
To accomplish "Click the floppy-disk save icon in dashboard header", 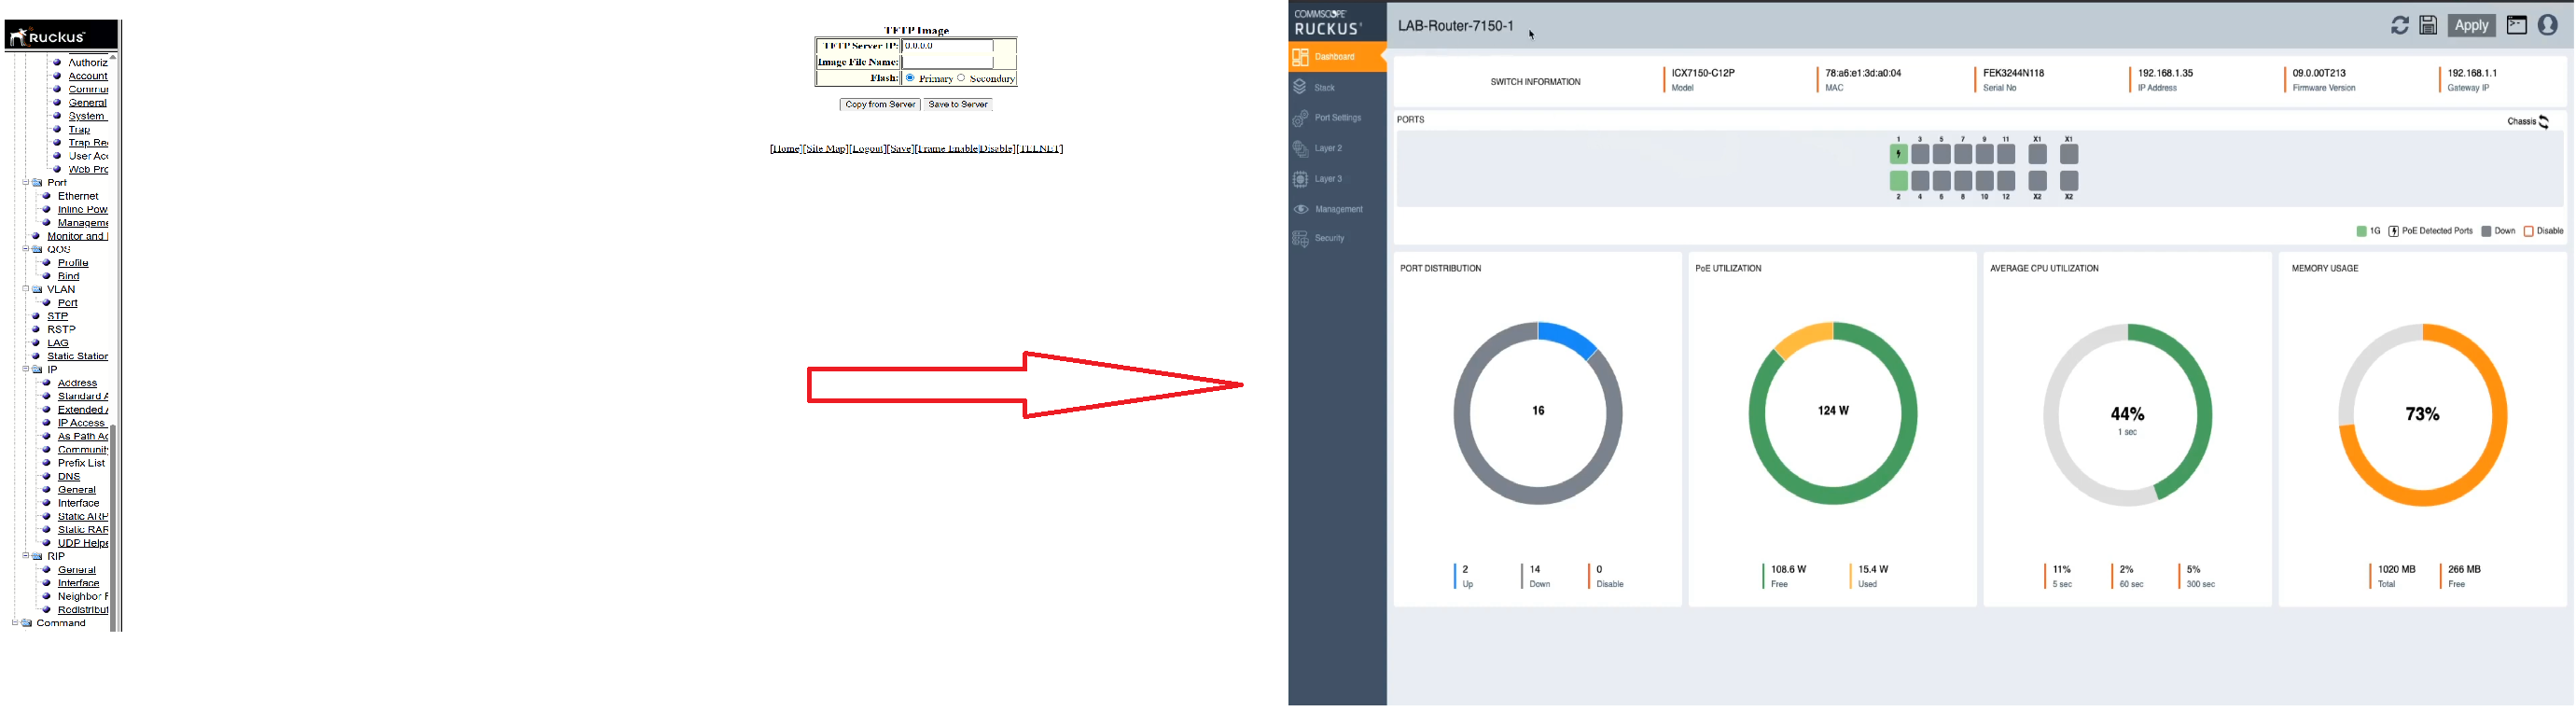I will [x=2428, y=26].
